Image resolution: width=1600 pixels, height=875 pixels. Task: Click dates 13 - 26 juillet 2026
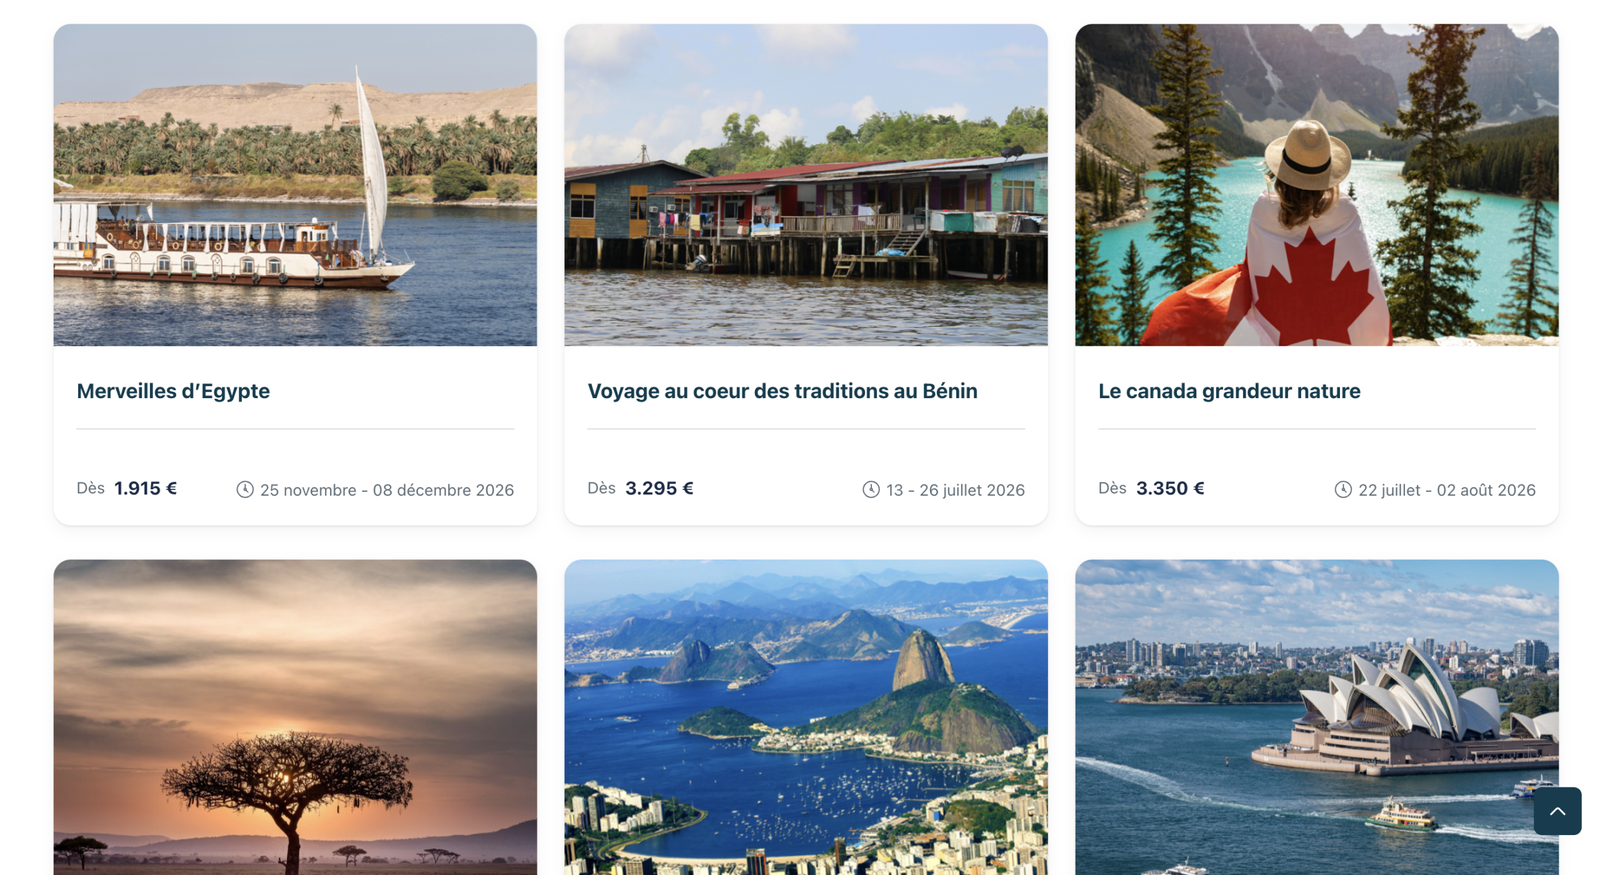955,490
